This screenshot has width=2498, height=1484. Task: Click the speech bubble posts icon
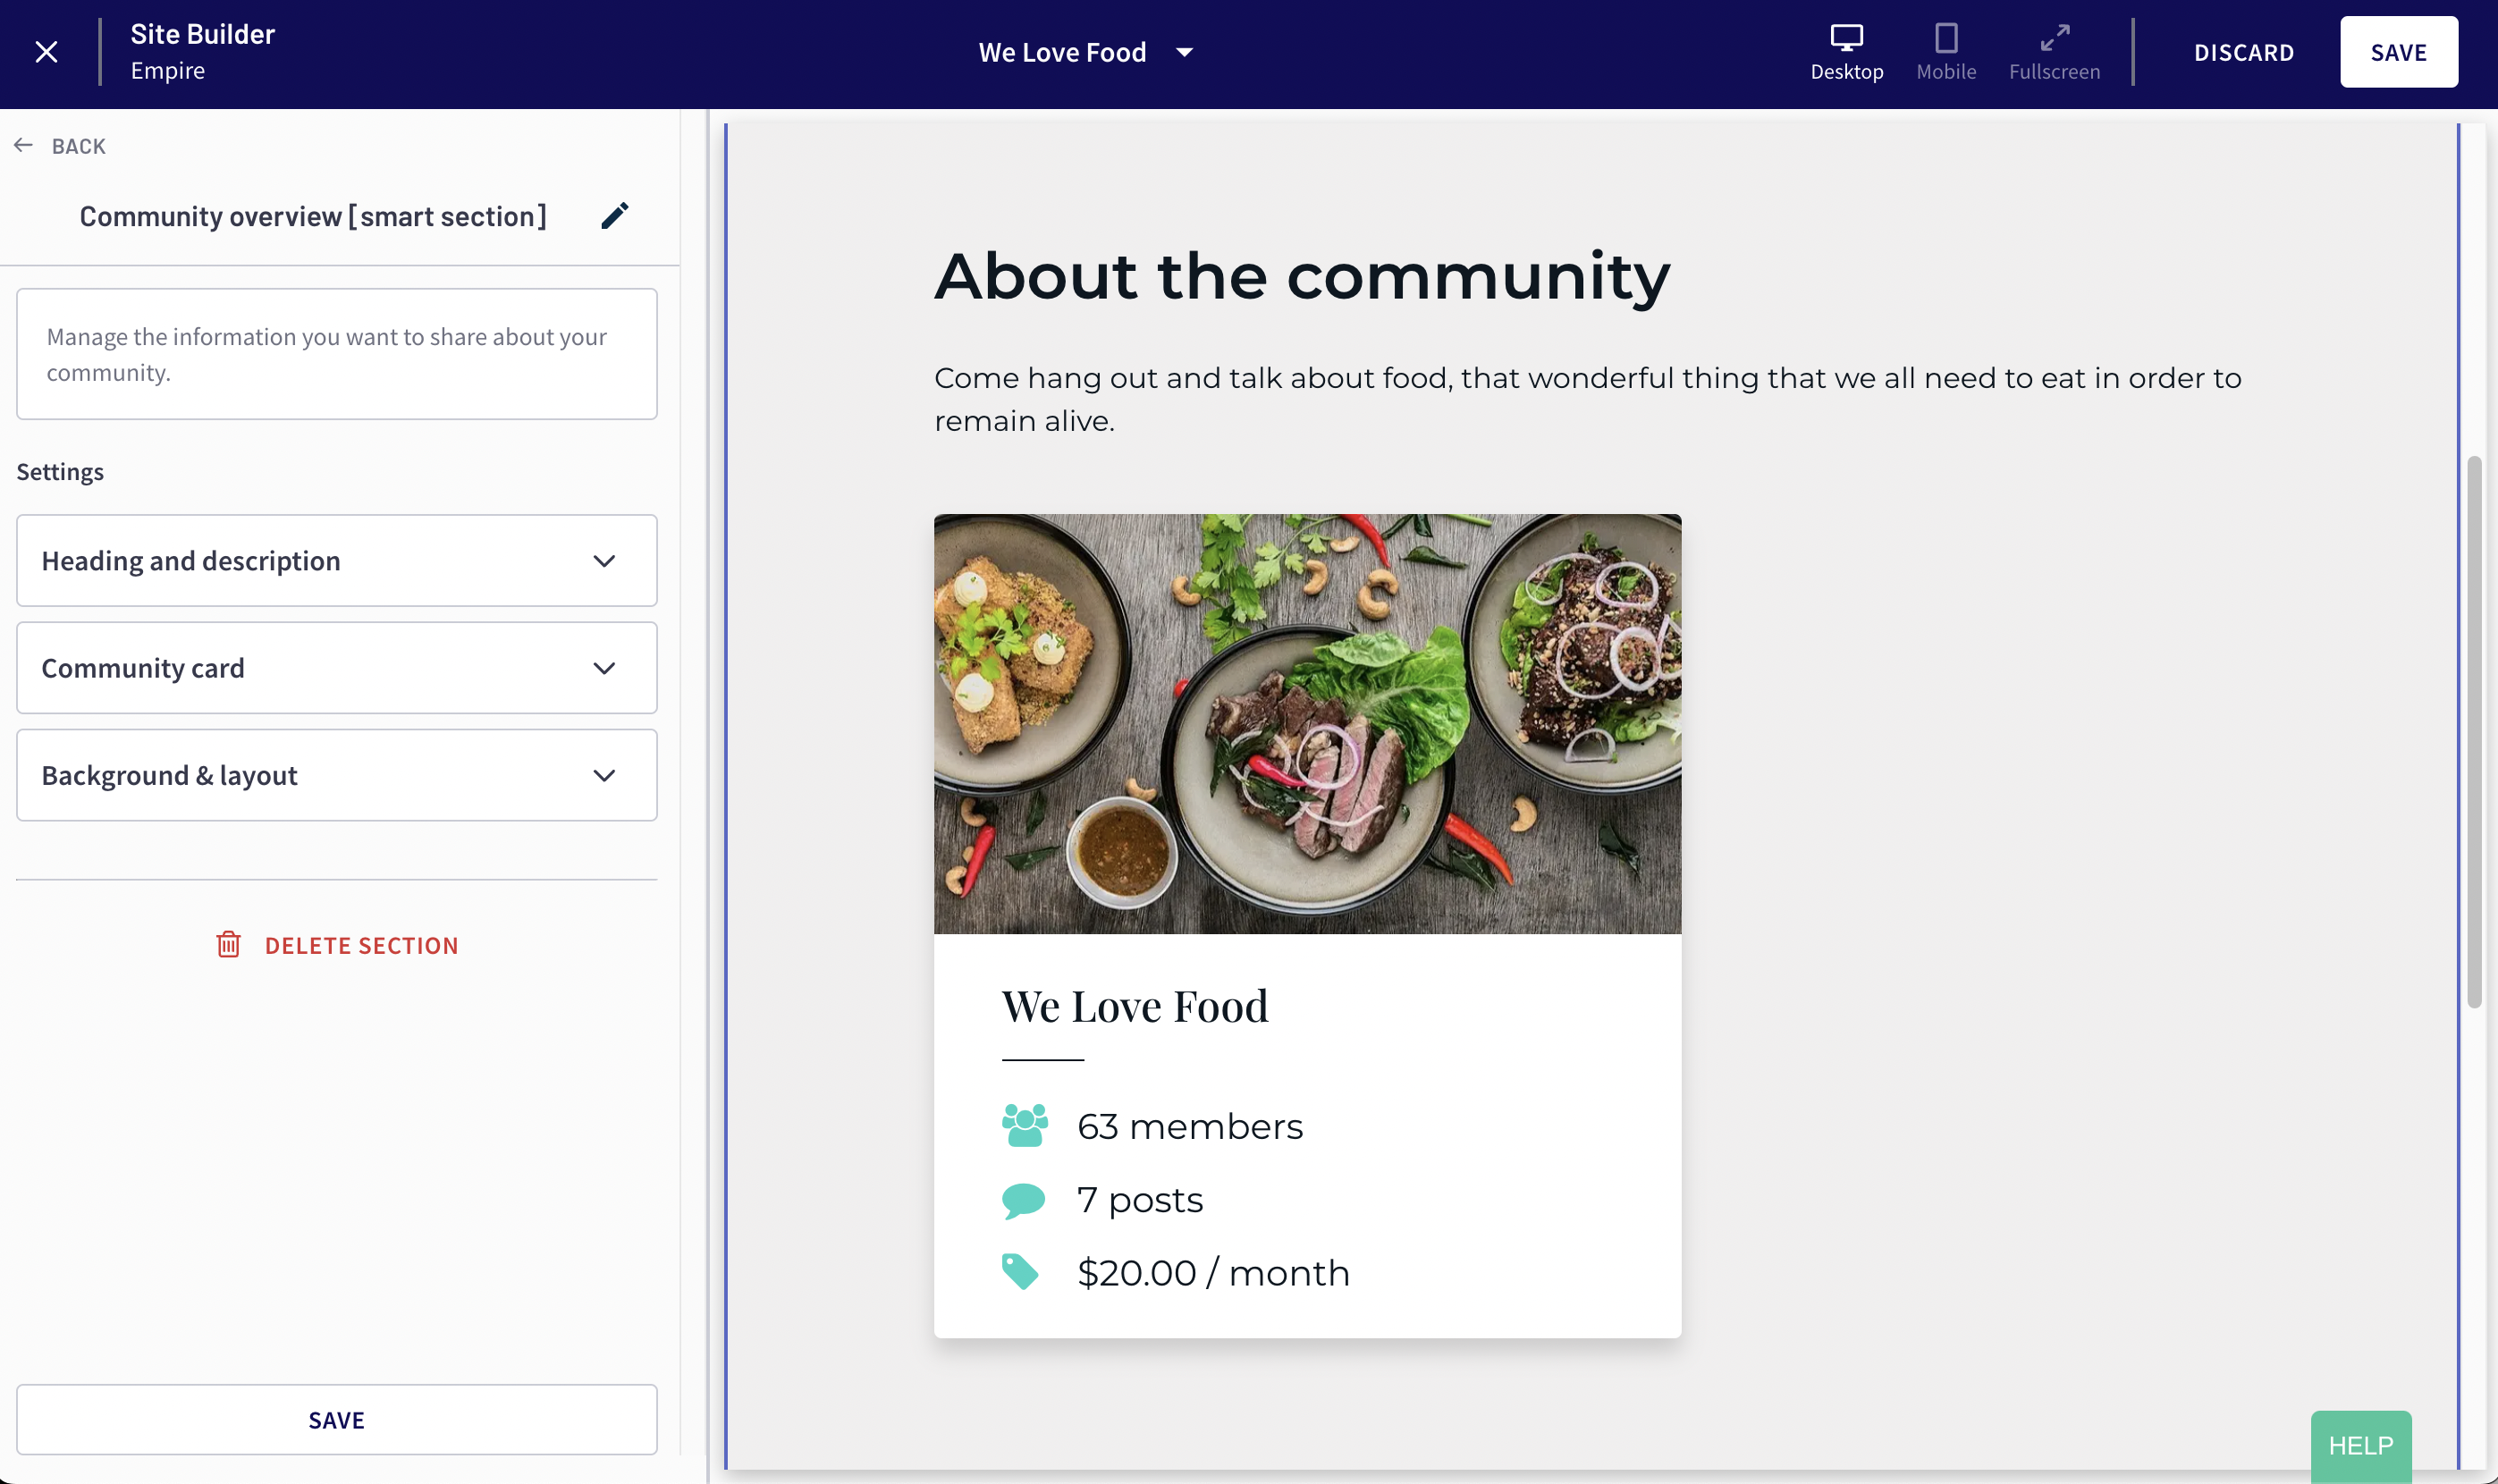pyautogui.click(x=1023, y=1200)
